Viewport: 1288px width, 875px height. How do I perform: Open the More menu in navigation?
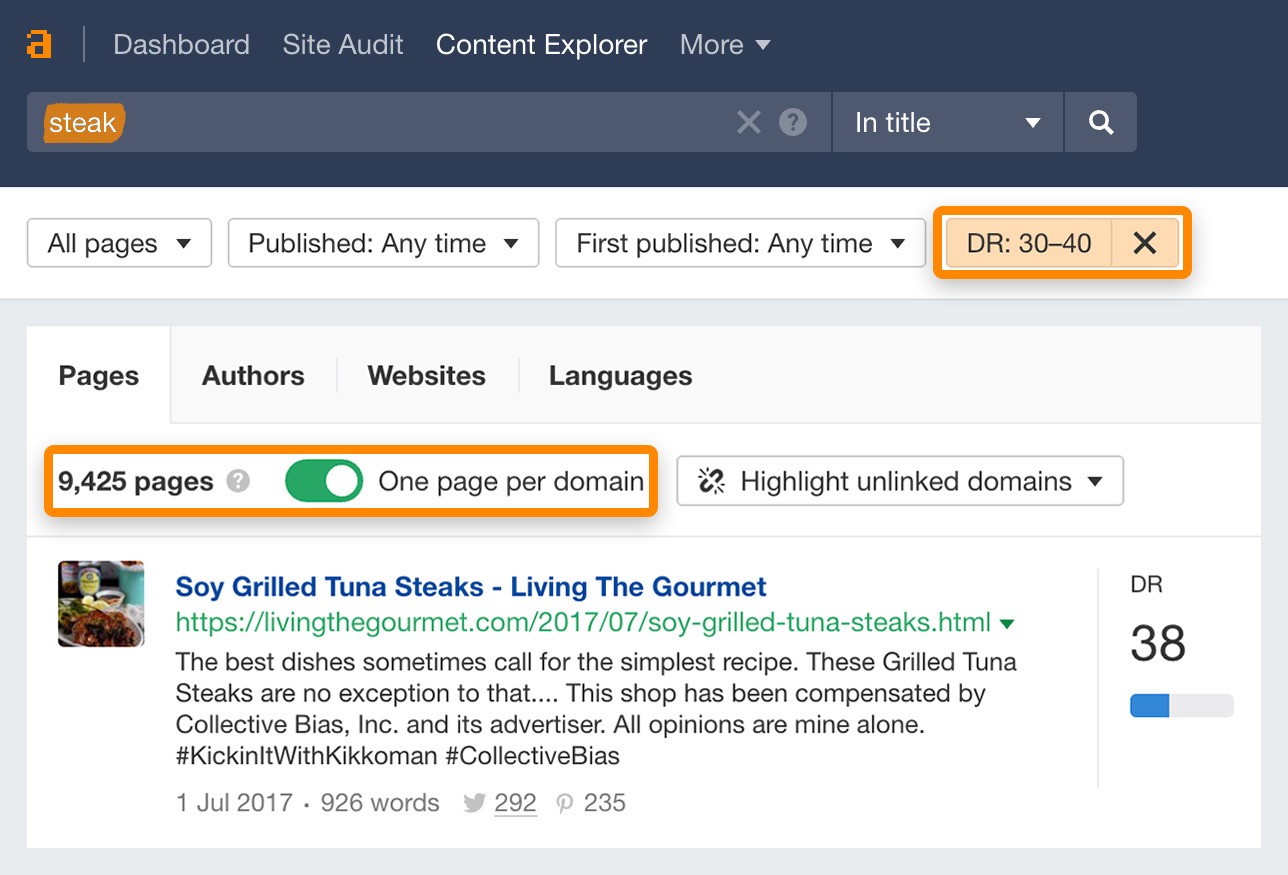[724, 45]
